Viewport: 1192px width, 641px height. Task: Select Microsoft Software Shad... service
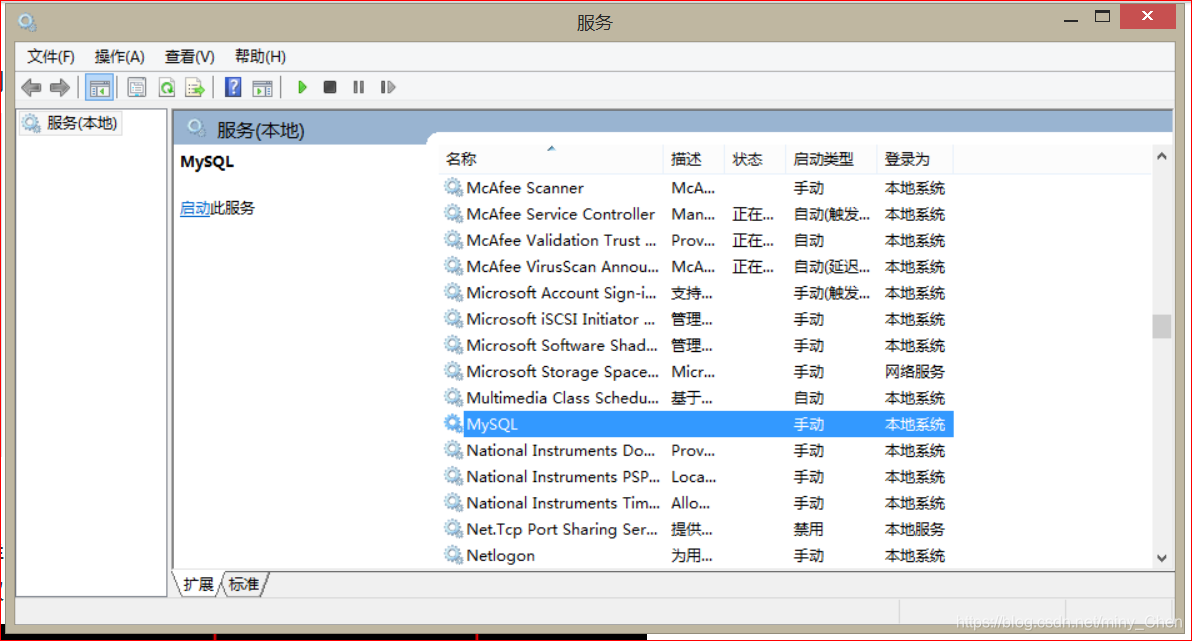coord(696,345)
